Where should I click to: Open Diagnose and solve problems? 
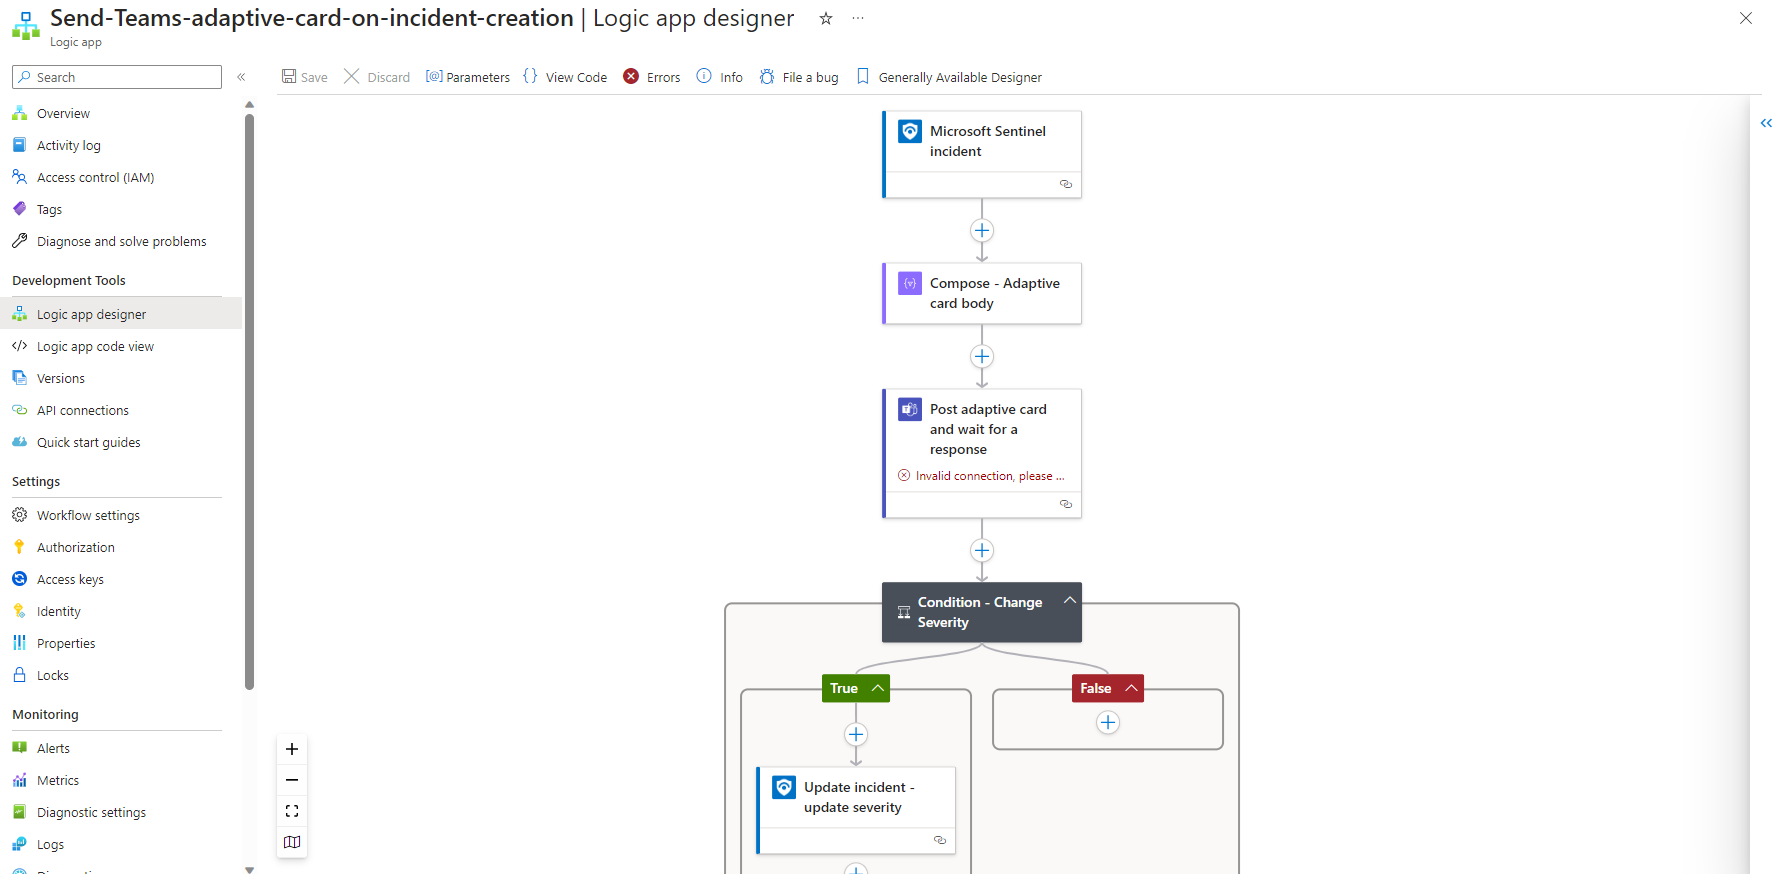coord(121,241)
